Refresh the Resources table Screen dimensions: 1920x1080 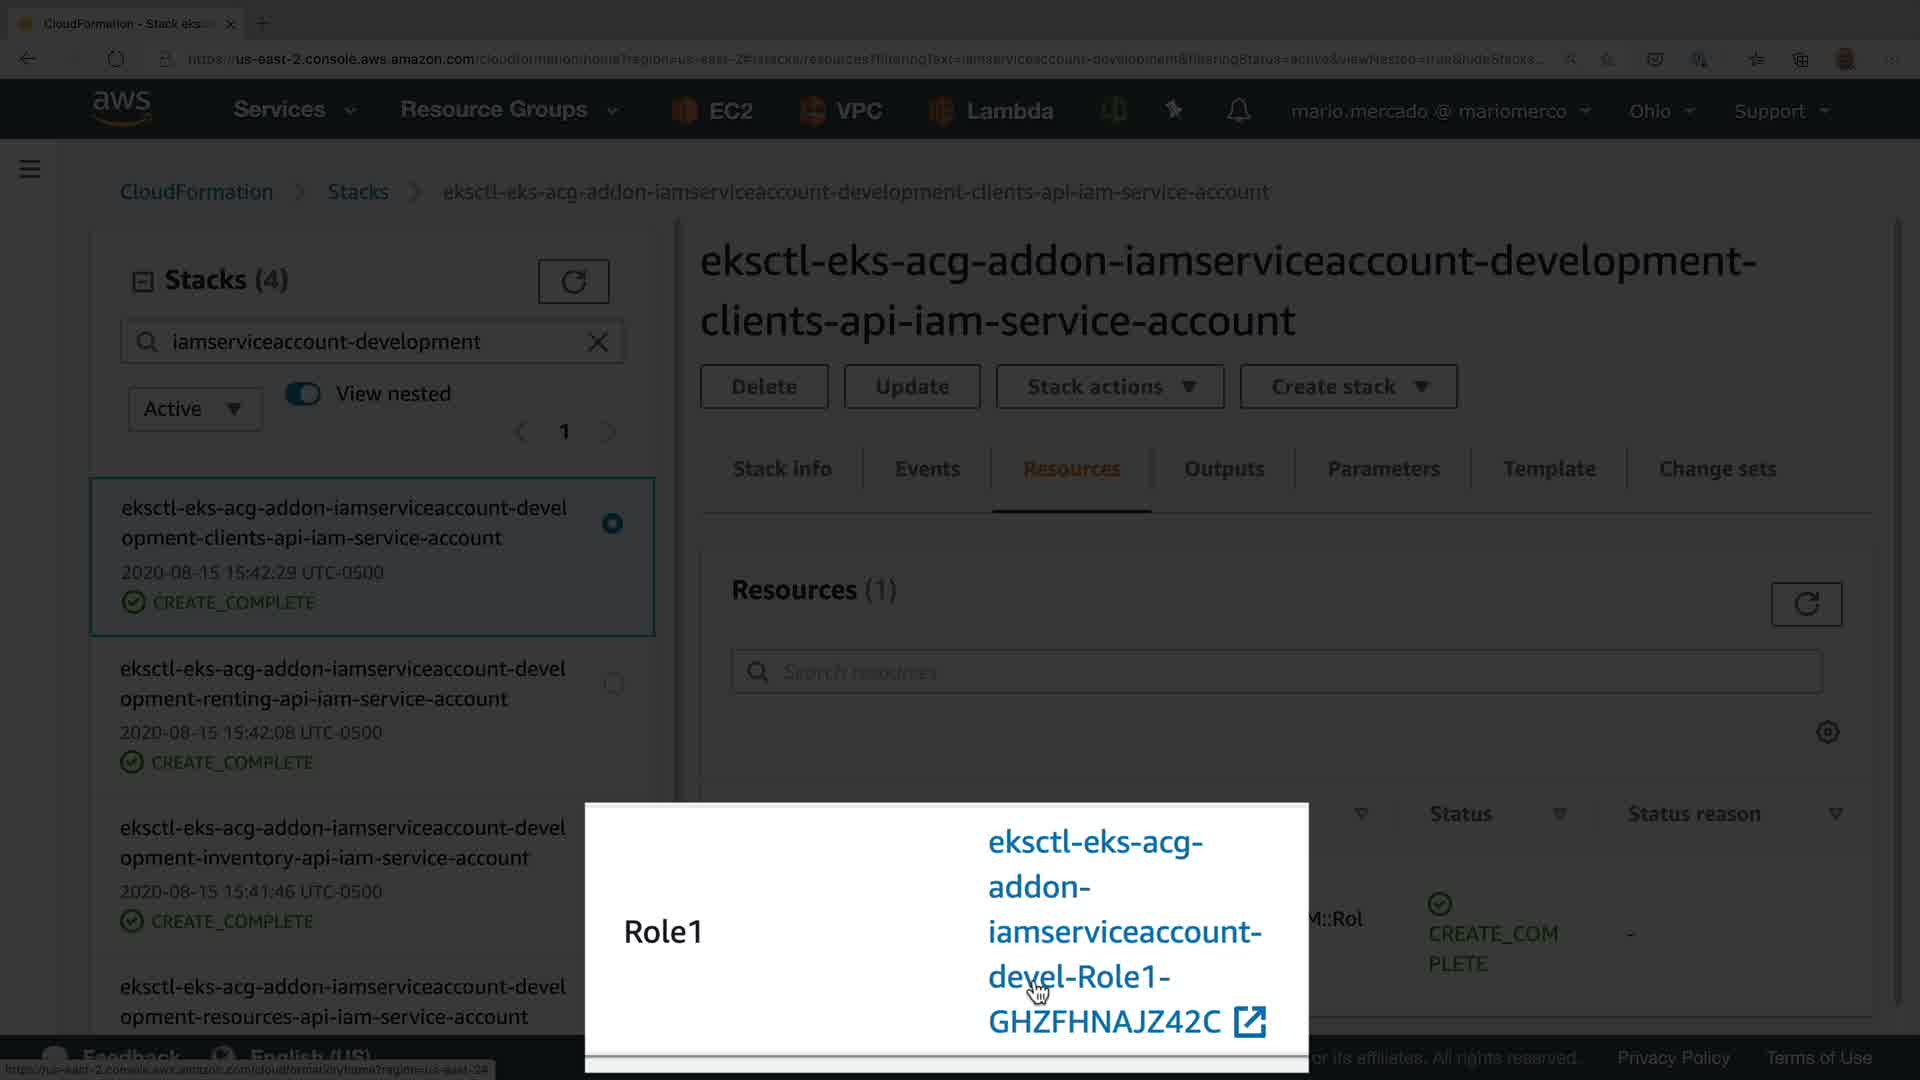click(1806, 604)
